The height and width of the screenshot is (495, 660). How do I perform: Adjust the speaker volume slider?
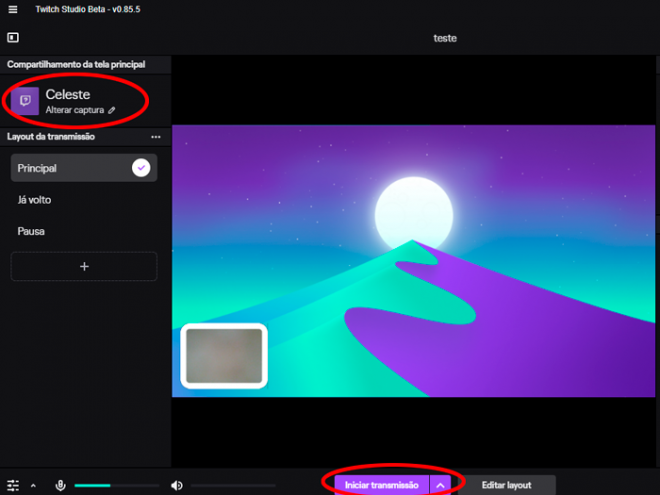click(x=233, y=485)
